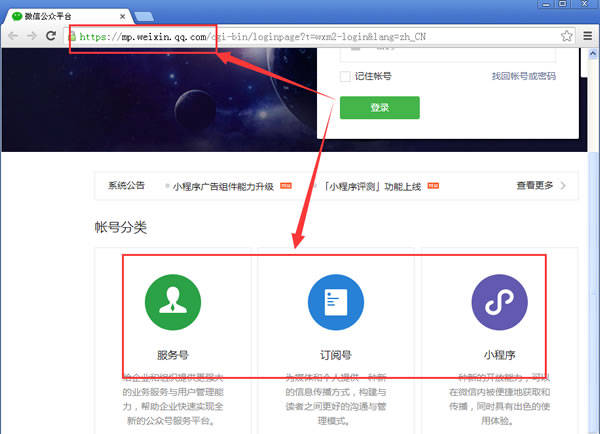Click the scrollbar up arrow at right
Viewport: 600px width, 434px height.
(x=593, y=54)
